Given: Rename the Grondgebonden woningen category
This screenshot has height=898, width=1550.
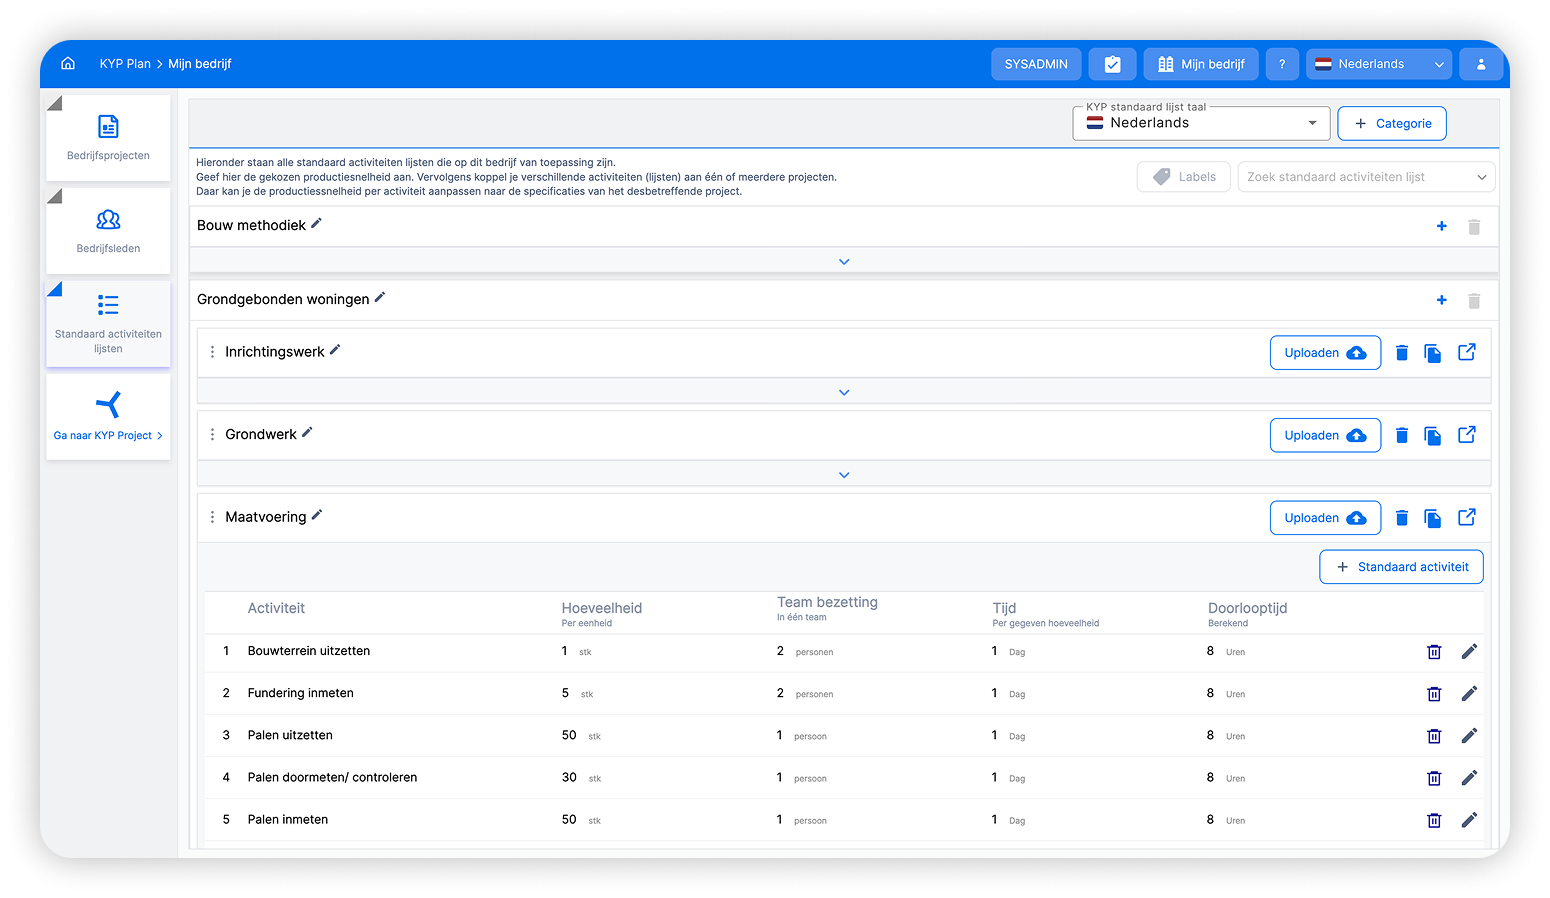Looking at the screenshot, I should (x=380, y=298).
